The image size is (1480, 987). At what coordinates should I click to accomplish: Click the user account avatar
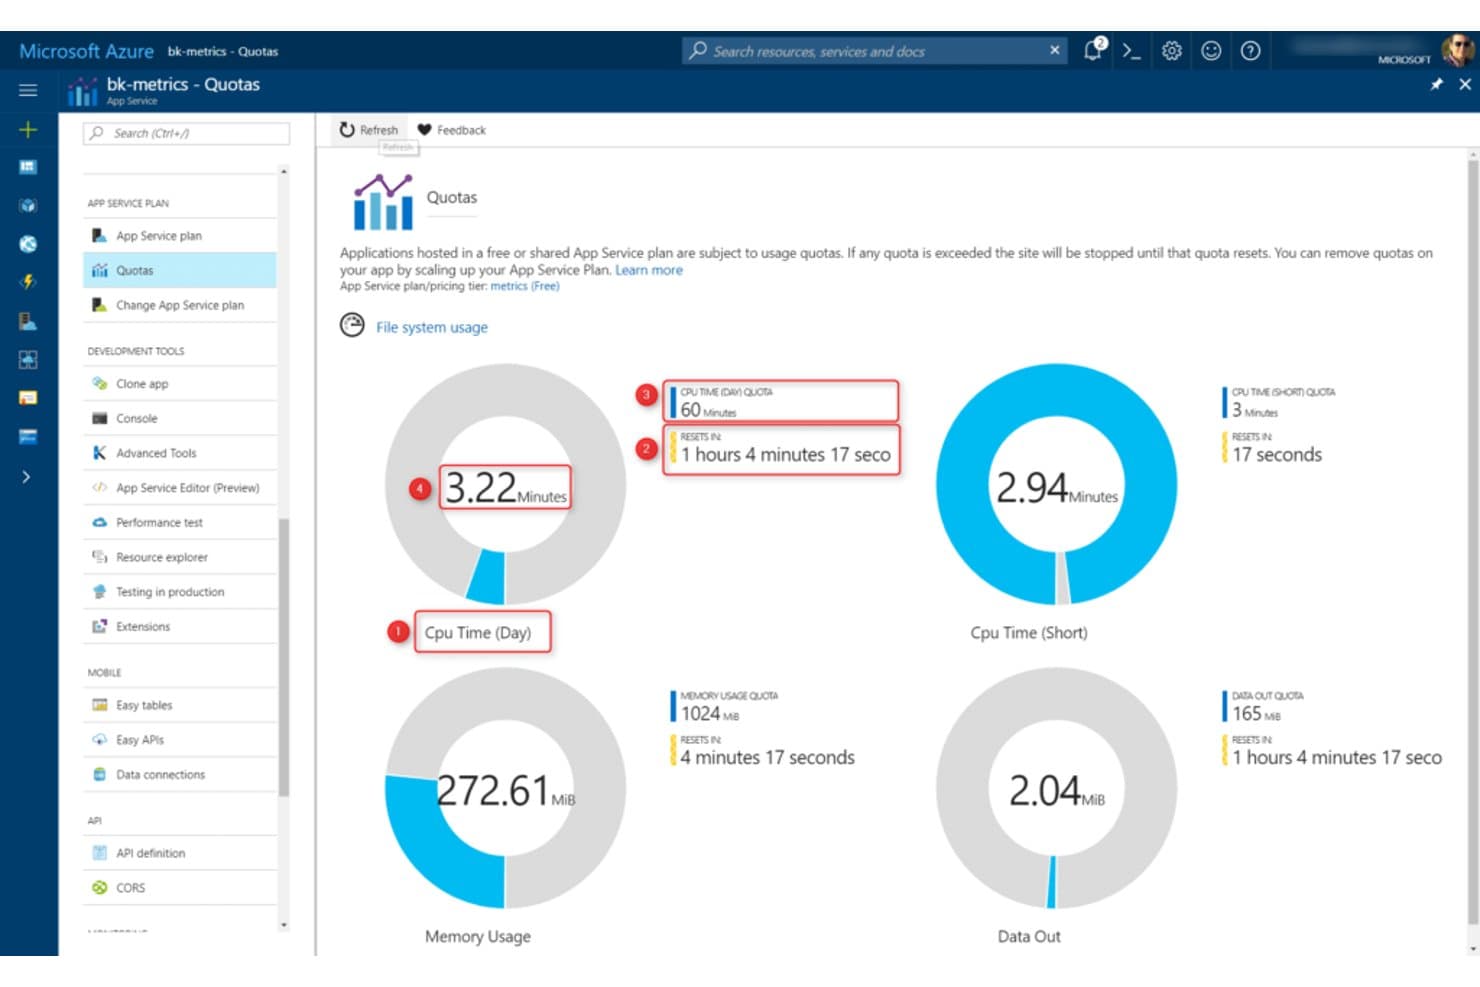[x=1457, y=50]
